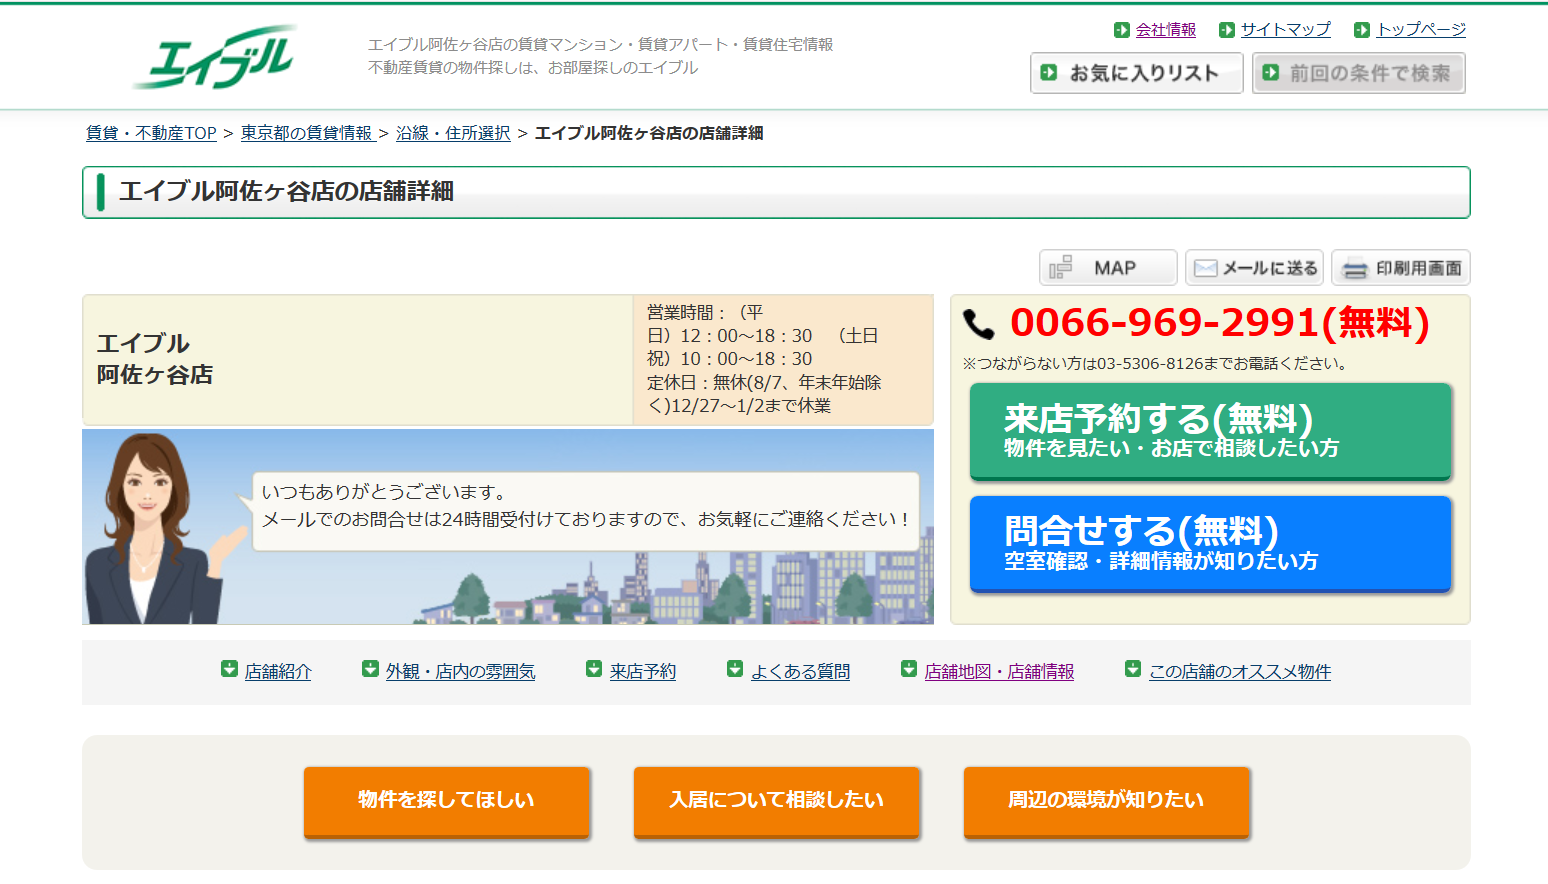Jump to 店舗地図・店舗情報 section

1000,672
